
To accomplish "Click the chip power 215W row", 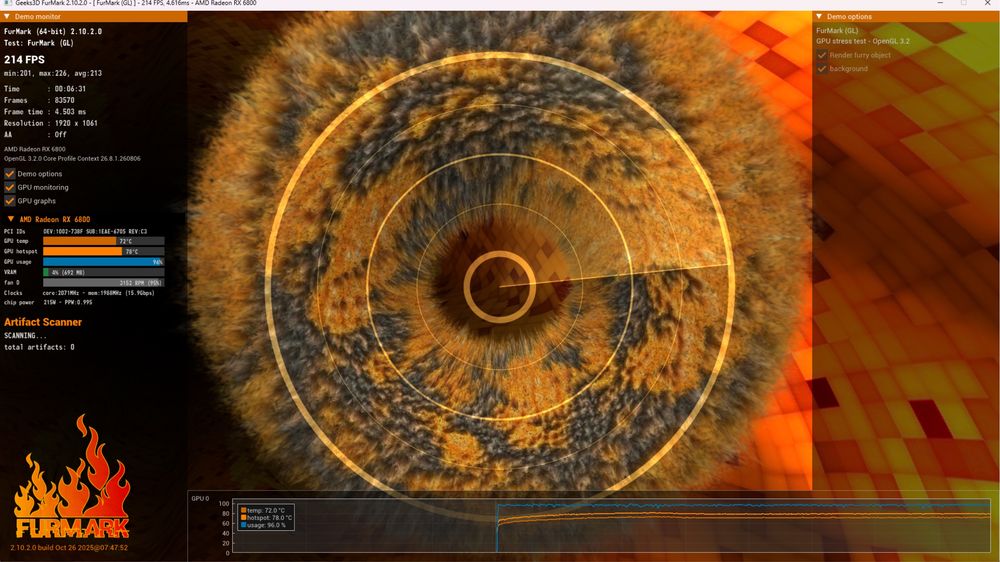I will click(48, 302).
